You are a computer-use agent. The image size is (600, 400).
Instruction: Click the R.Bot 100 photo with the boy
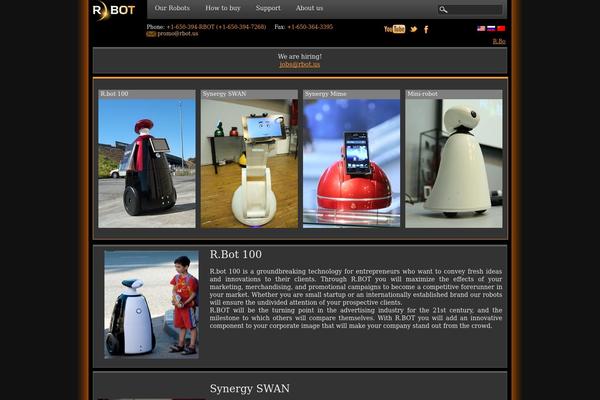[x=152, y=305]
